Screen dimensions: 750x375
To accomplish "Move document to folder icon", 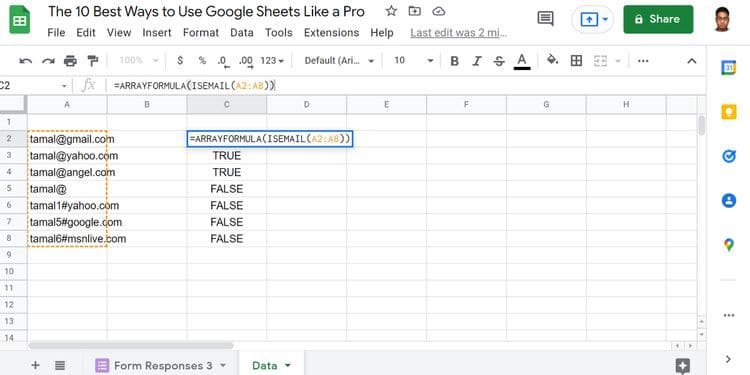I will [415, 11].
